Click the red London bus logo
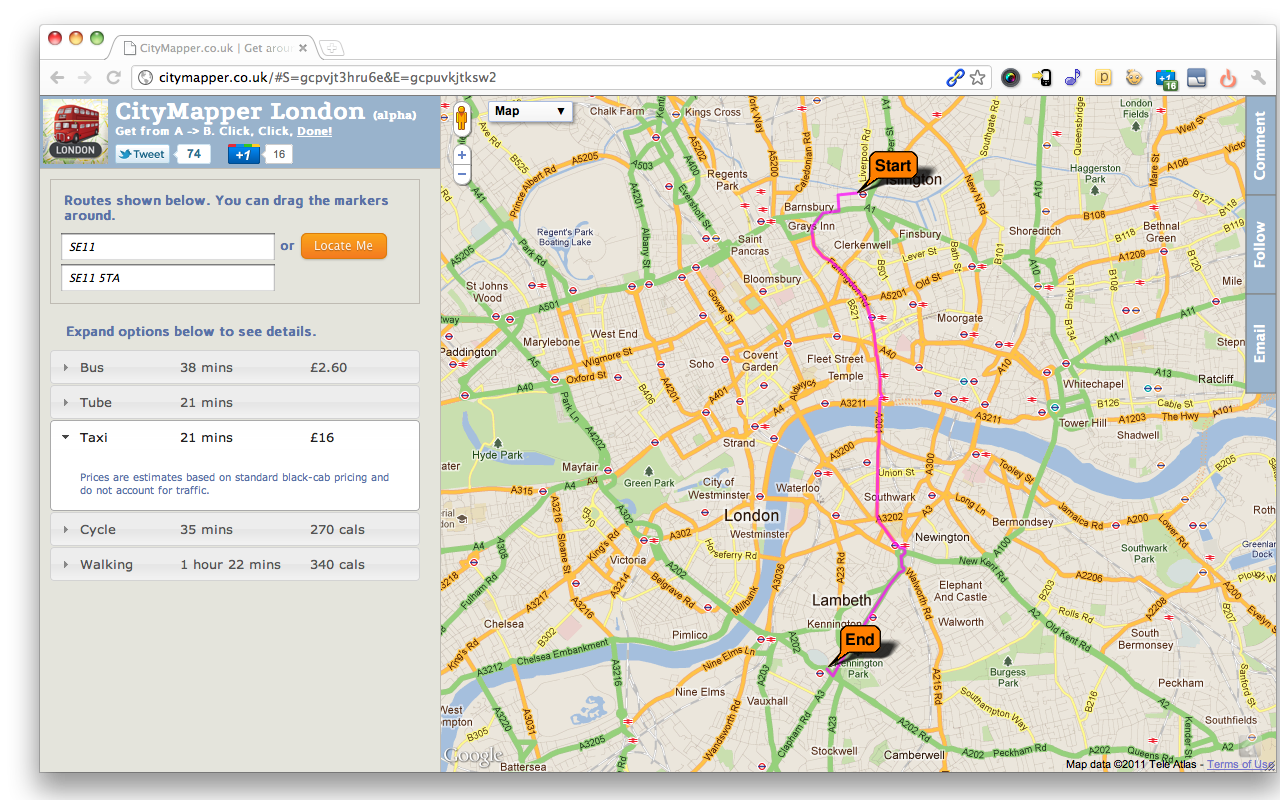The image size is (1280, 800). pos(77,131)
